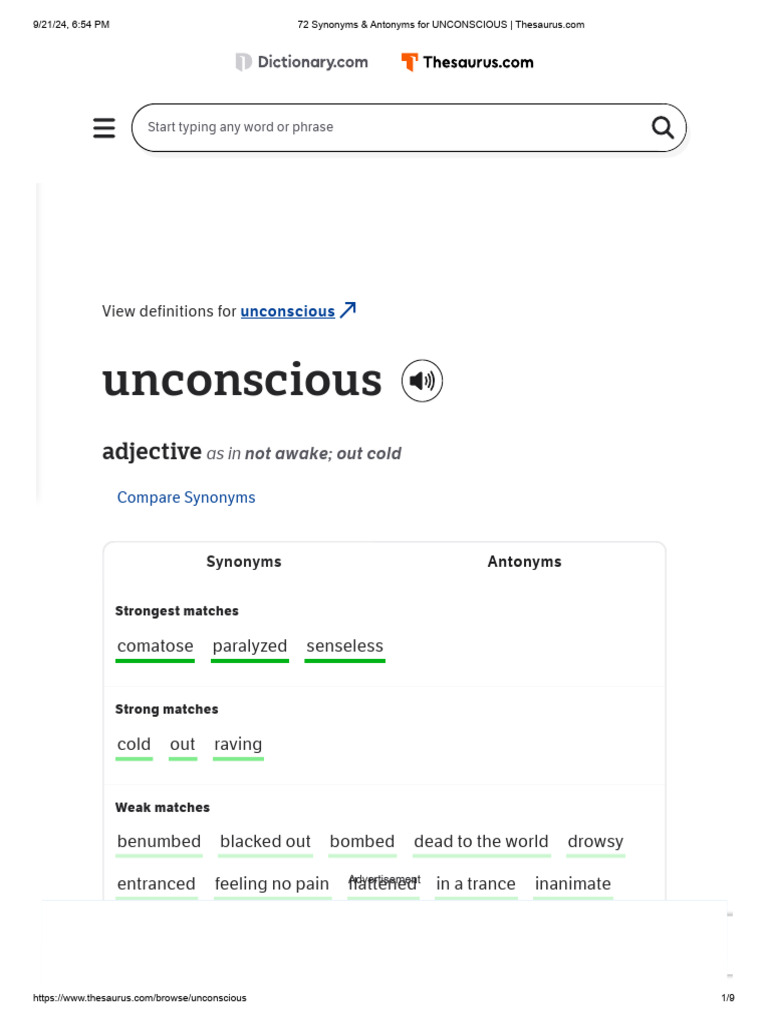
Task: Play the unconscious pronunciation audio
Action: [x=422, y=381]
